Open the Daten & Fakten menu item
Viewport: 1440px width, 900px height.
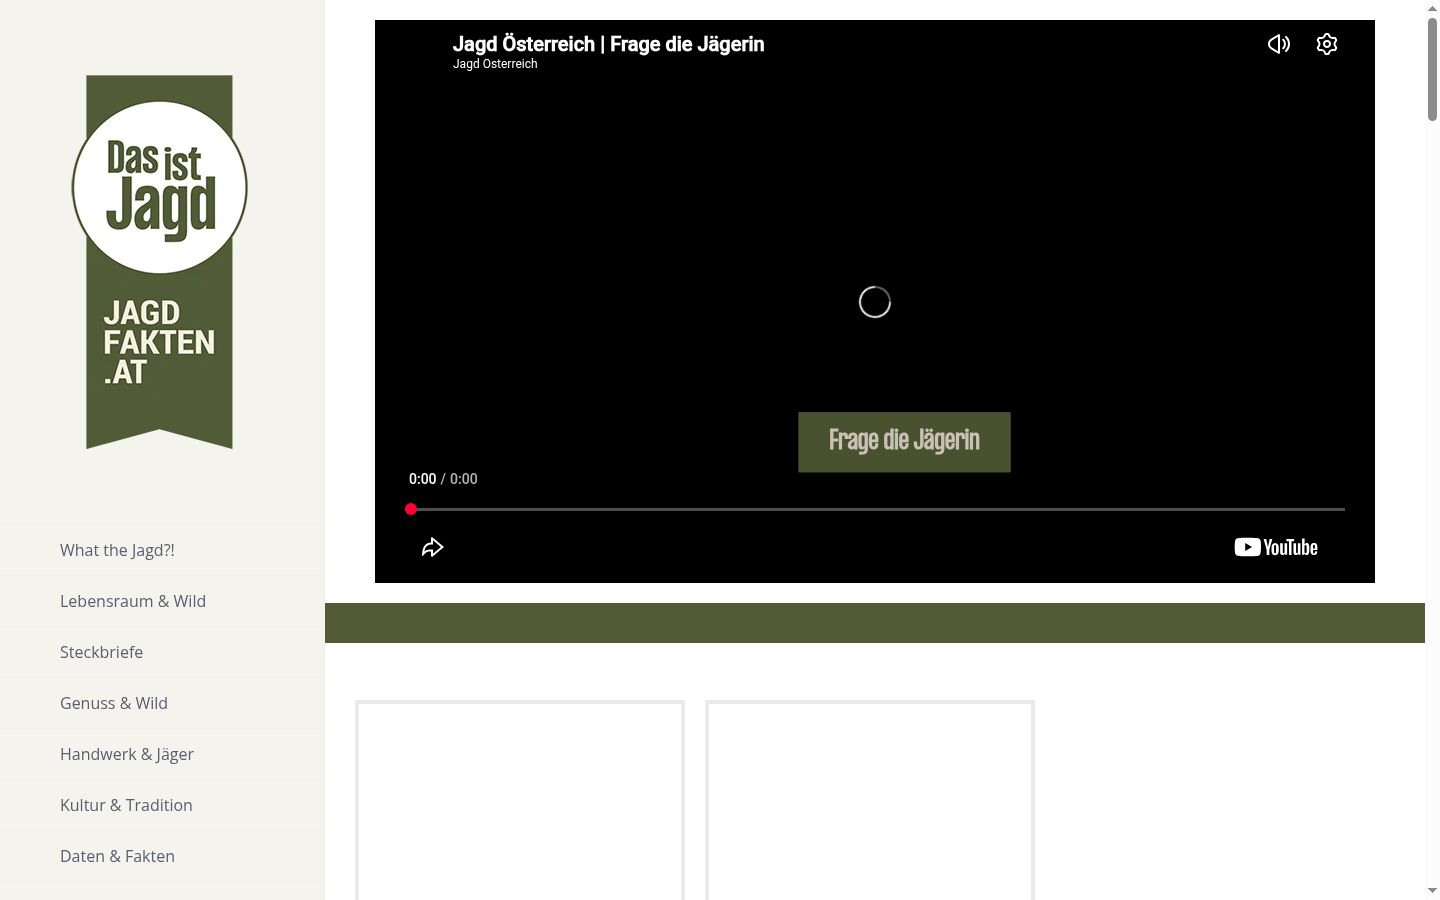(117, 856)
